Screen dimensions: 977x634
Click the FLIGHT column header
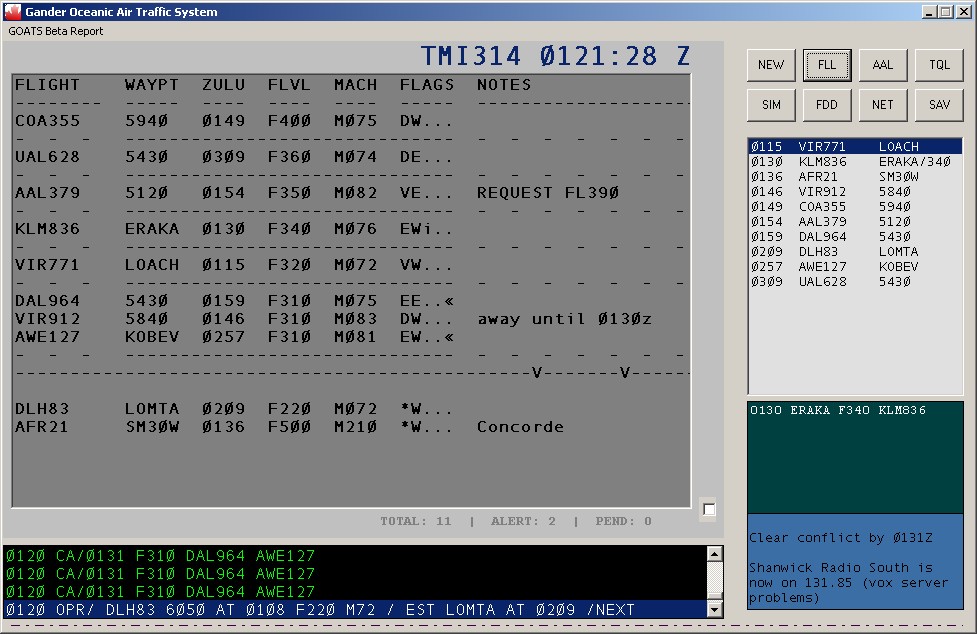click(47, 85)
